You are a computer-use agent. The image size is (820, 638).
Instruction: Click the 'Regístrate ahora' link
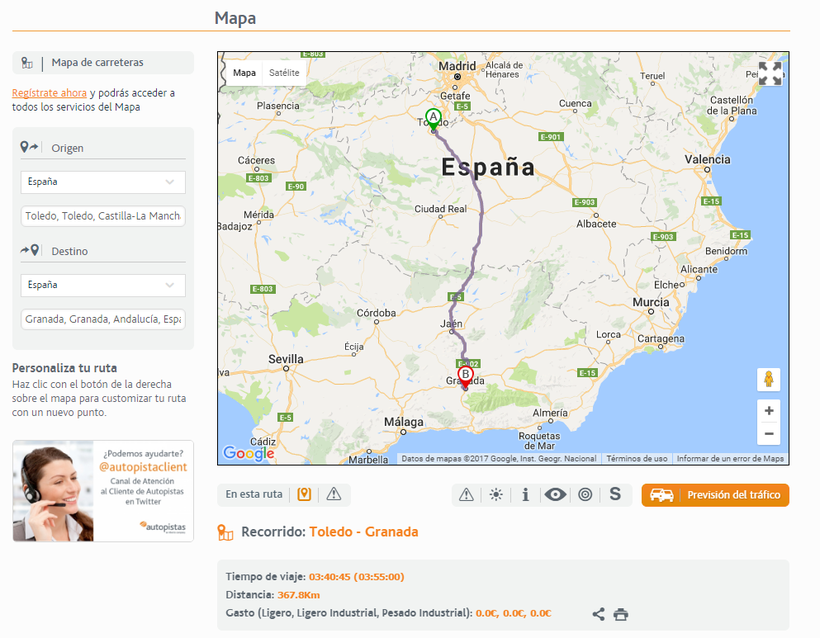coord(49,93)
